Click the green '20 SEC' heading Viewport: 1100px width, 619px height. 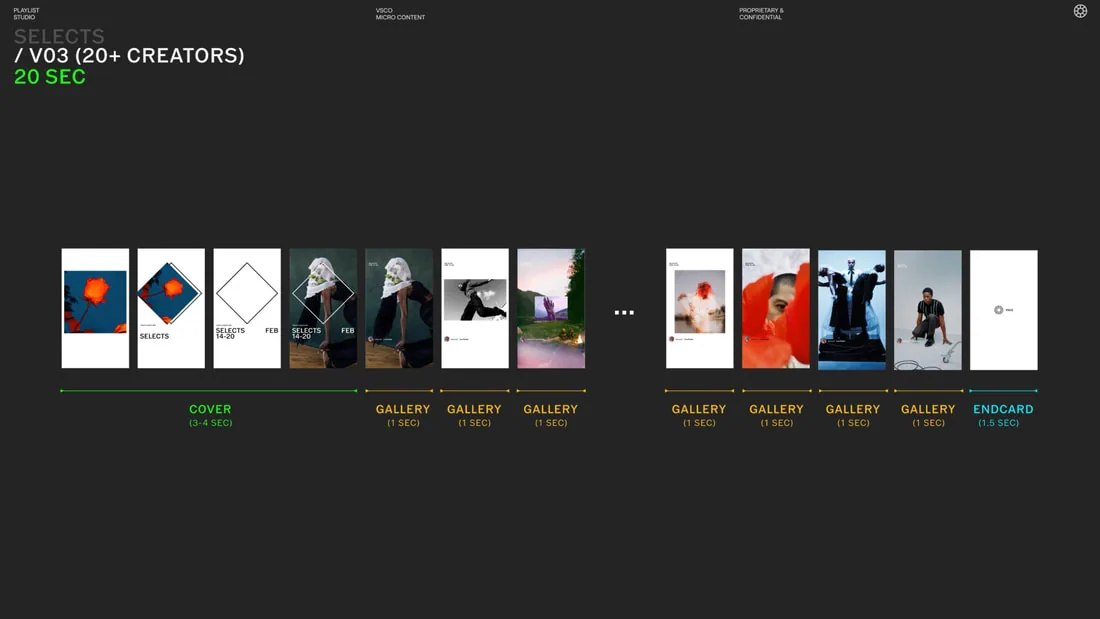pyautogui.click(x=50, y=76)
